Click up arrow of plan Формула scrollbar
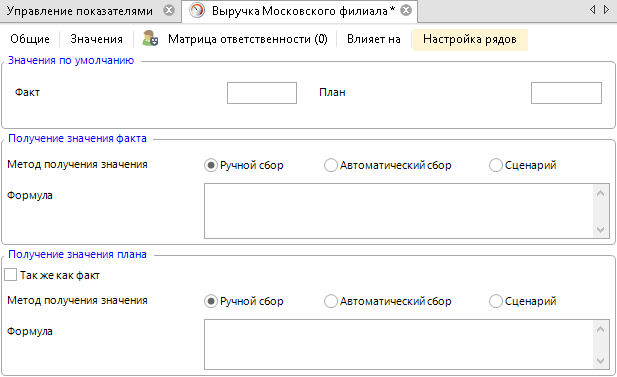617x377 pixels. pos(600,329)
